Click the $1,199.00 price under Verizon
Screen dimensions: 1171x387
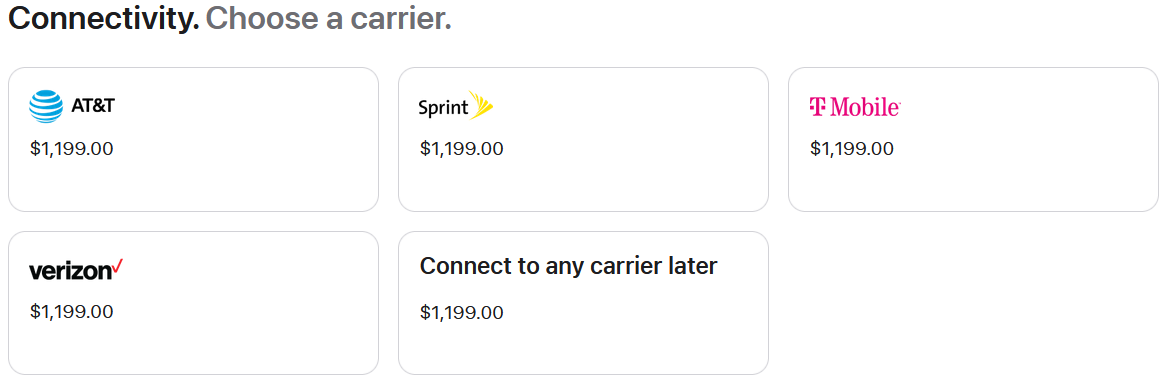[72, 312]
